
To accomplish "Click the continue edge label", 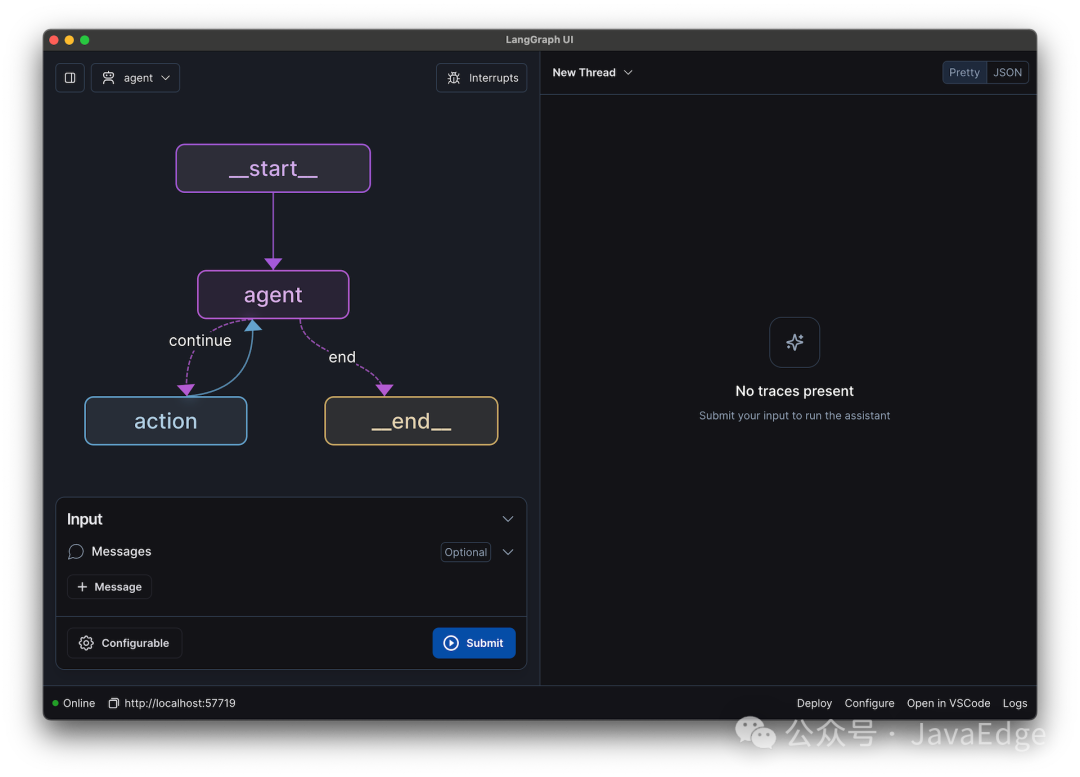I will 200,340.
